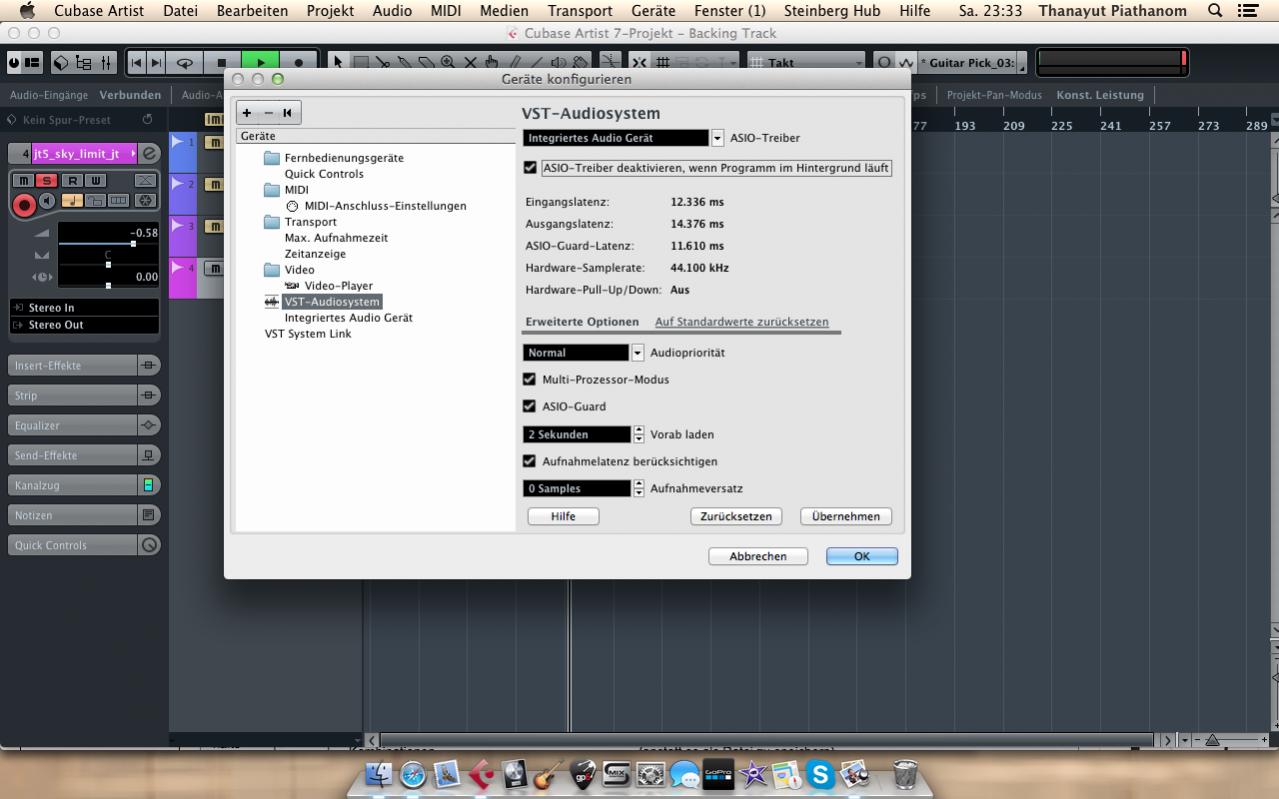The width and height of the screenshot is (1279, 799).
Task: Go to previous marker transport icon
Action: (138, 62)
